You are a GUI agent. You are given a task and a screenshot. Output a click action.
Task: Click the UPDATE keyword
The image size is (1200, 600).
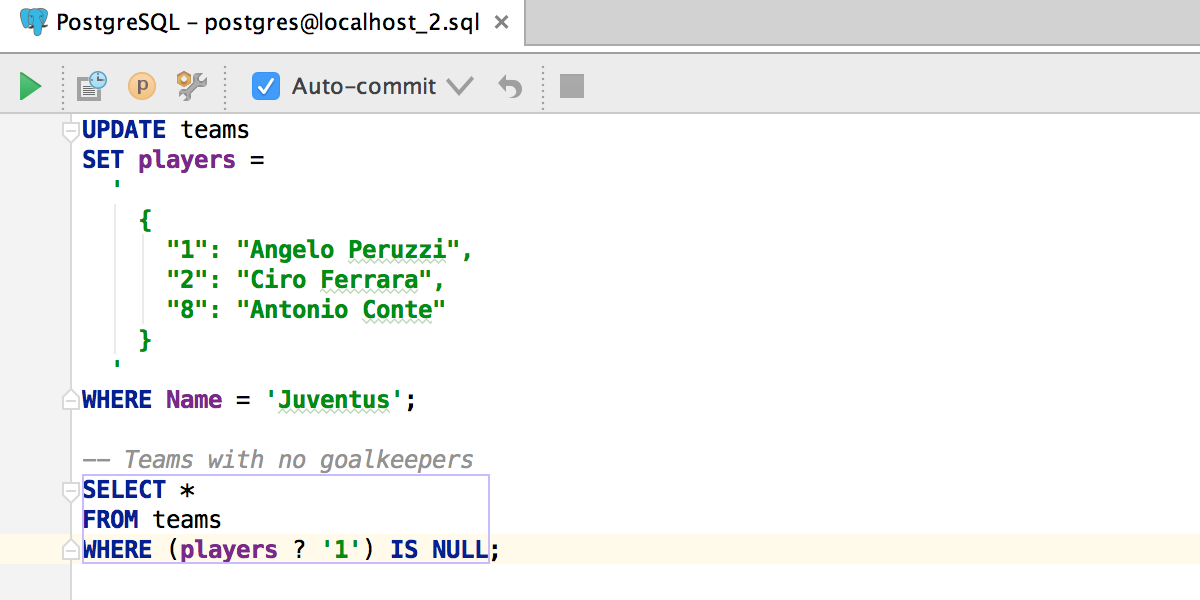(x=124, y=130)
